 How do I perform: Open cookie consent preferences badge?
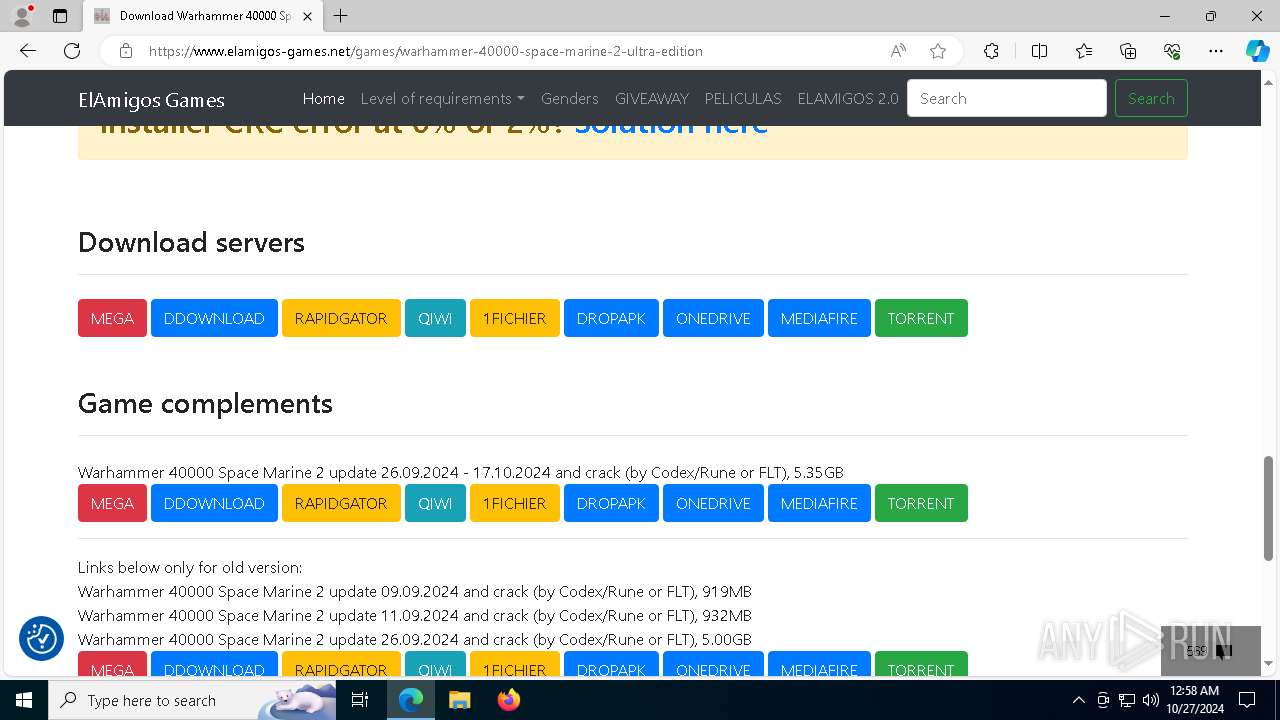coord(41,638)
